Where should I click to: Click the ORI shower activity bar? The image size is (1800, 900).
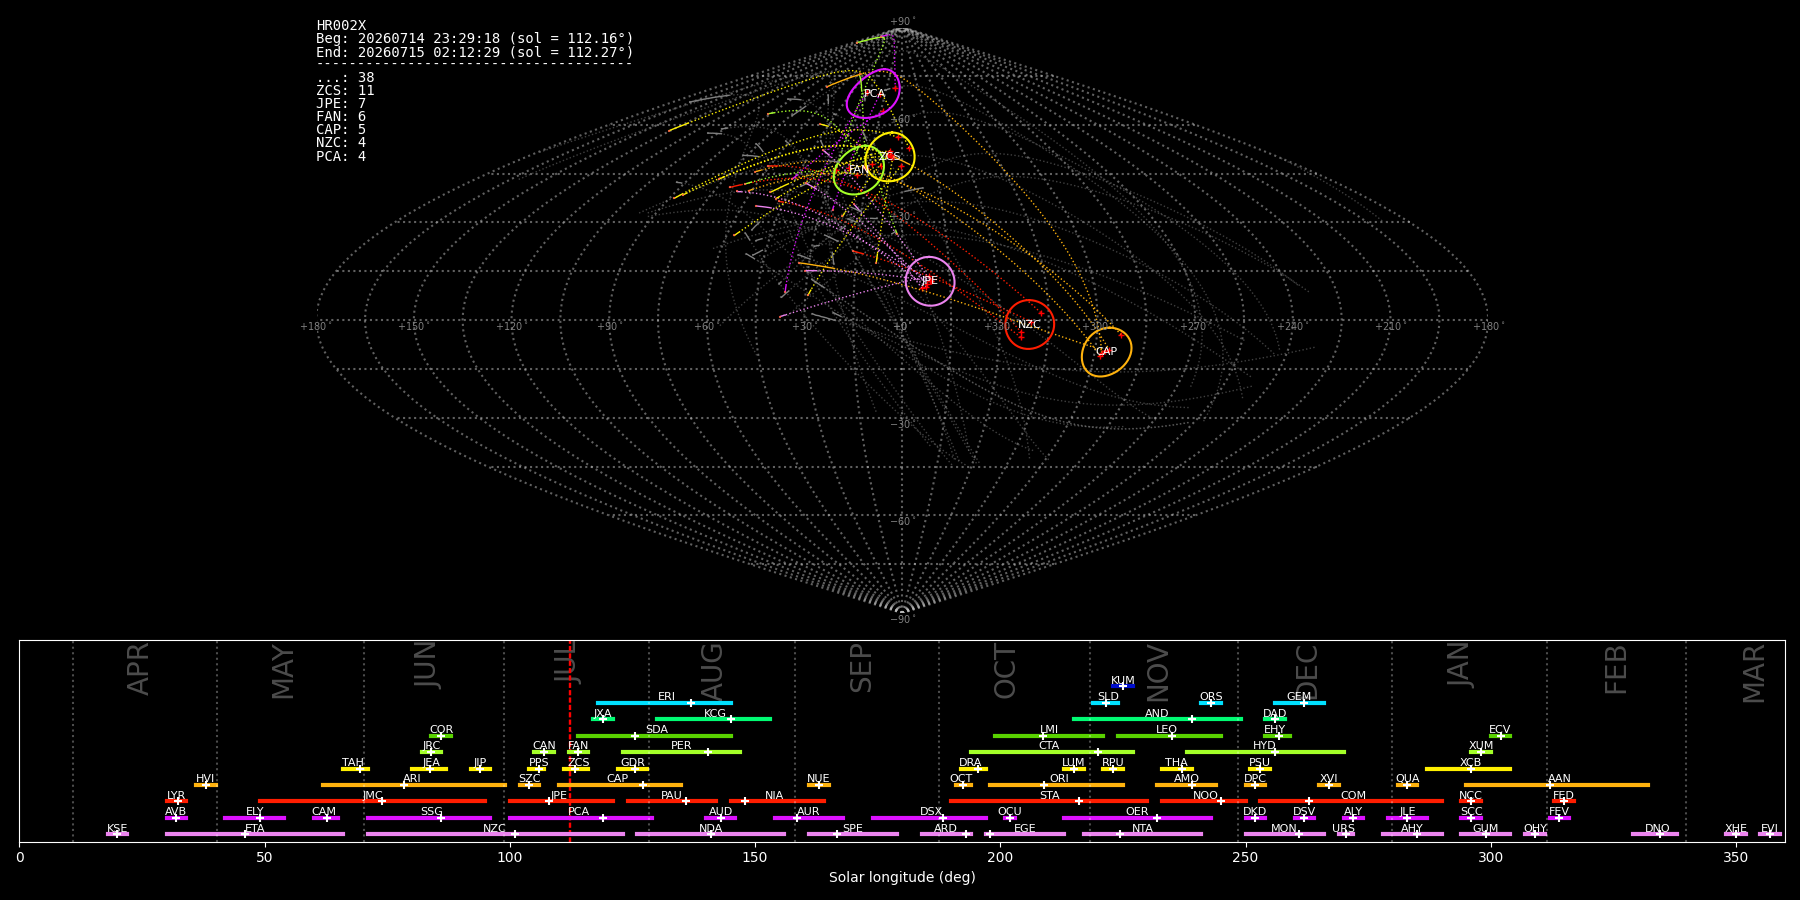click(x=1056, y=785)
